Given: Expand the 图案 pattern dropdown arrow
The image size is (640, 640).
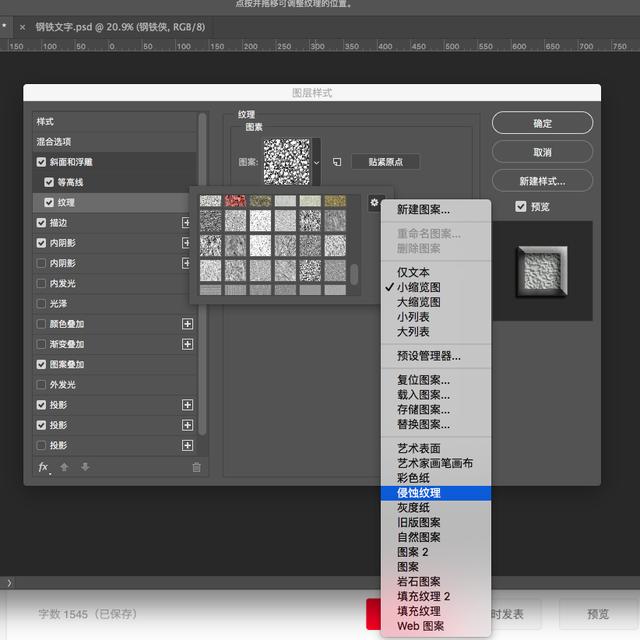Looking at the screenshot, I should coord(316,162).
